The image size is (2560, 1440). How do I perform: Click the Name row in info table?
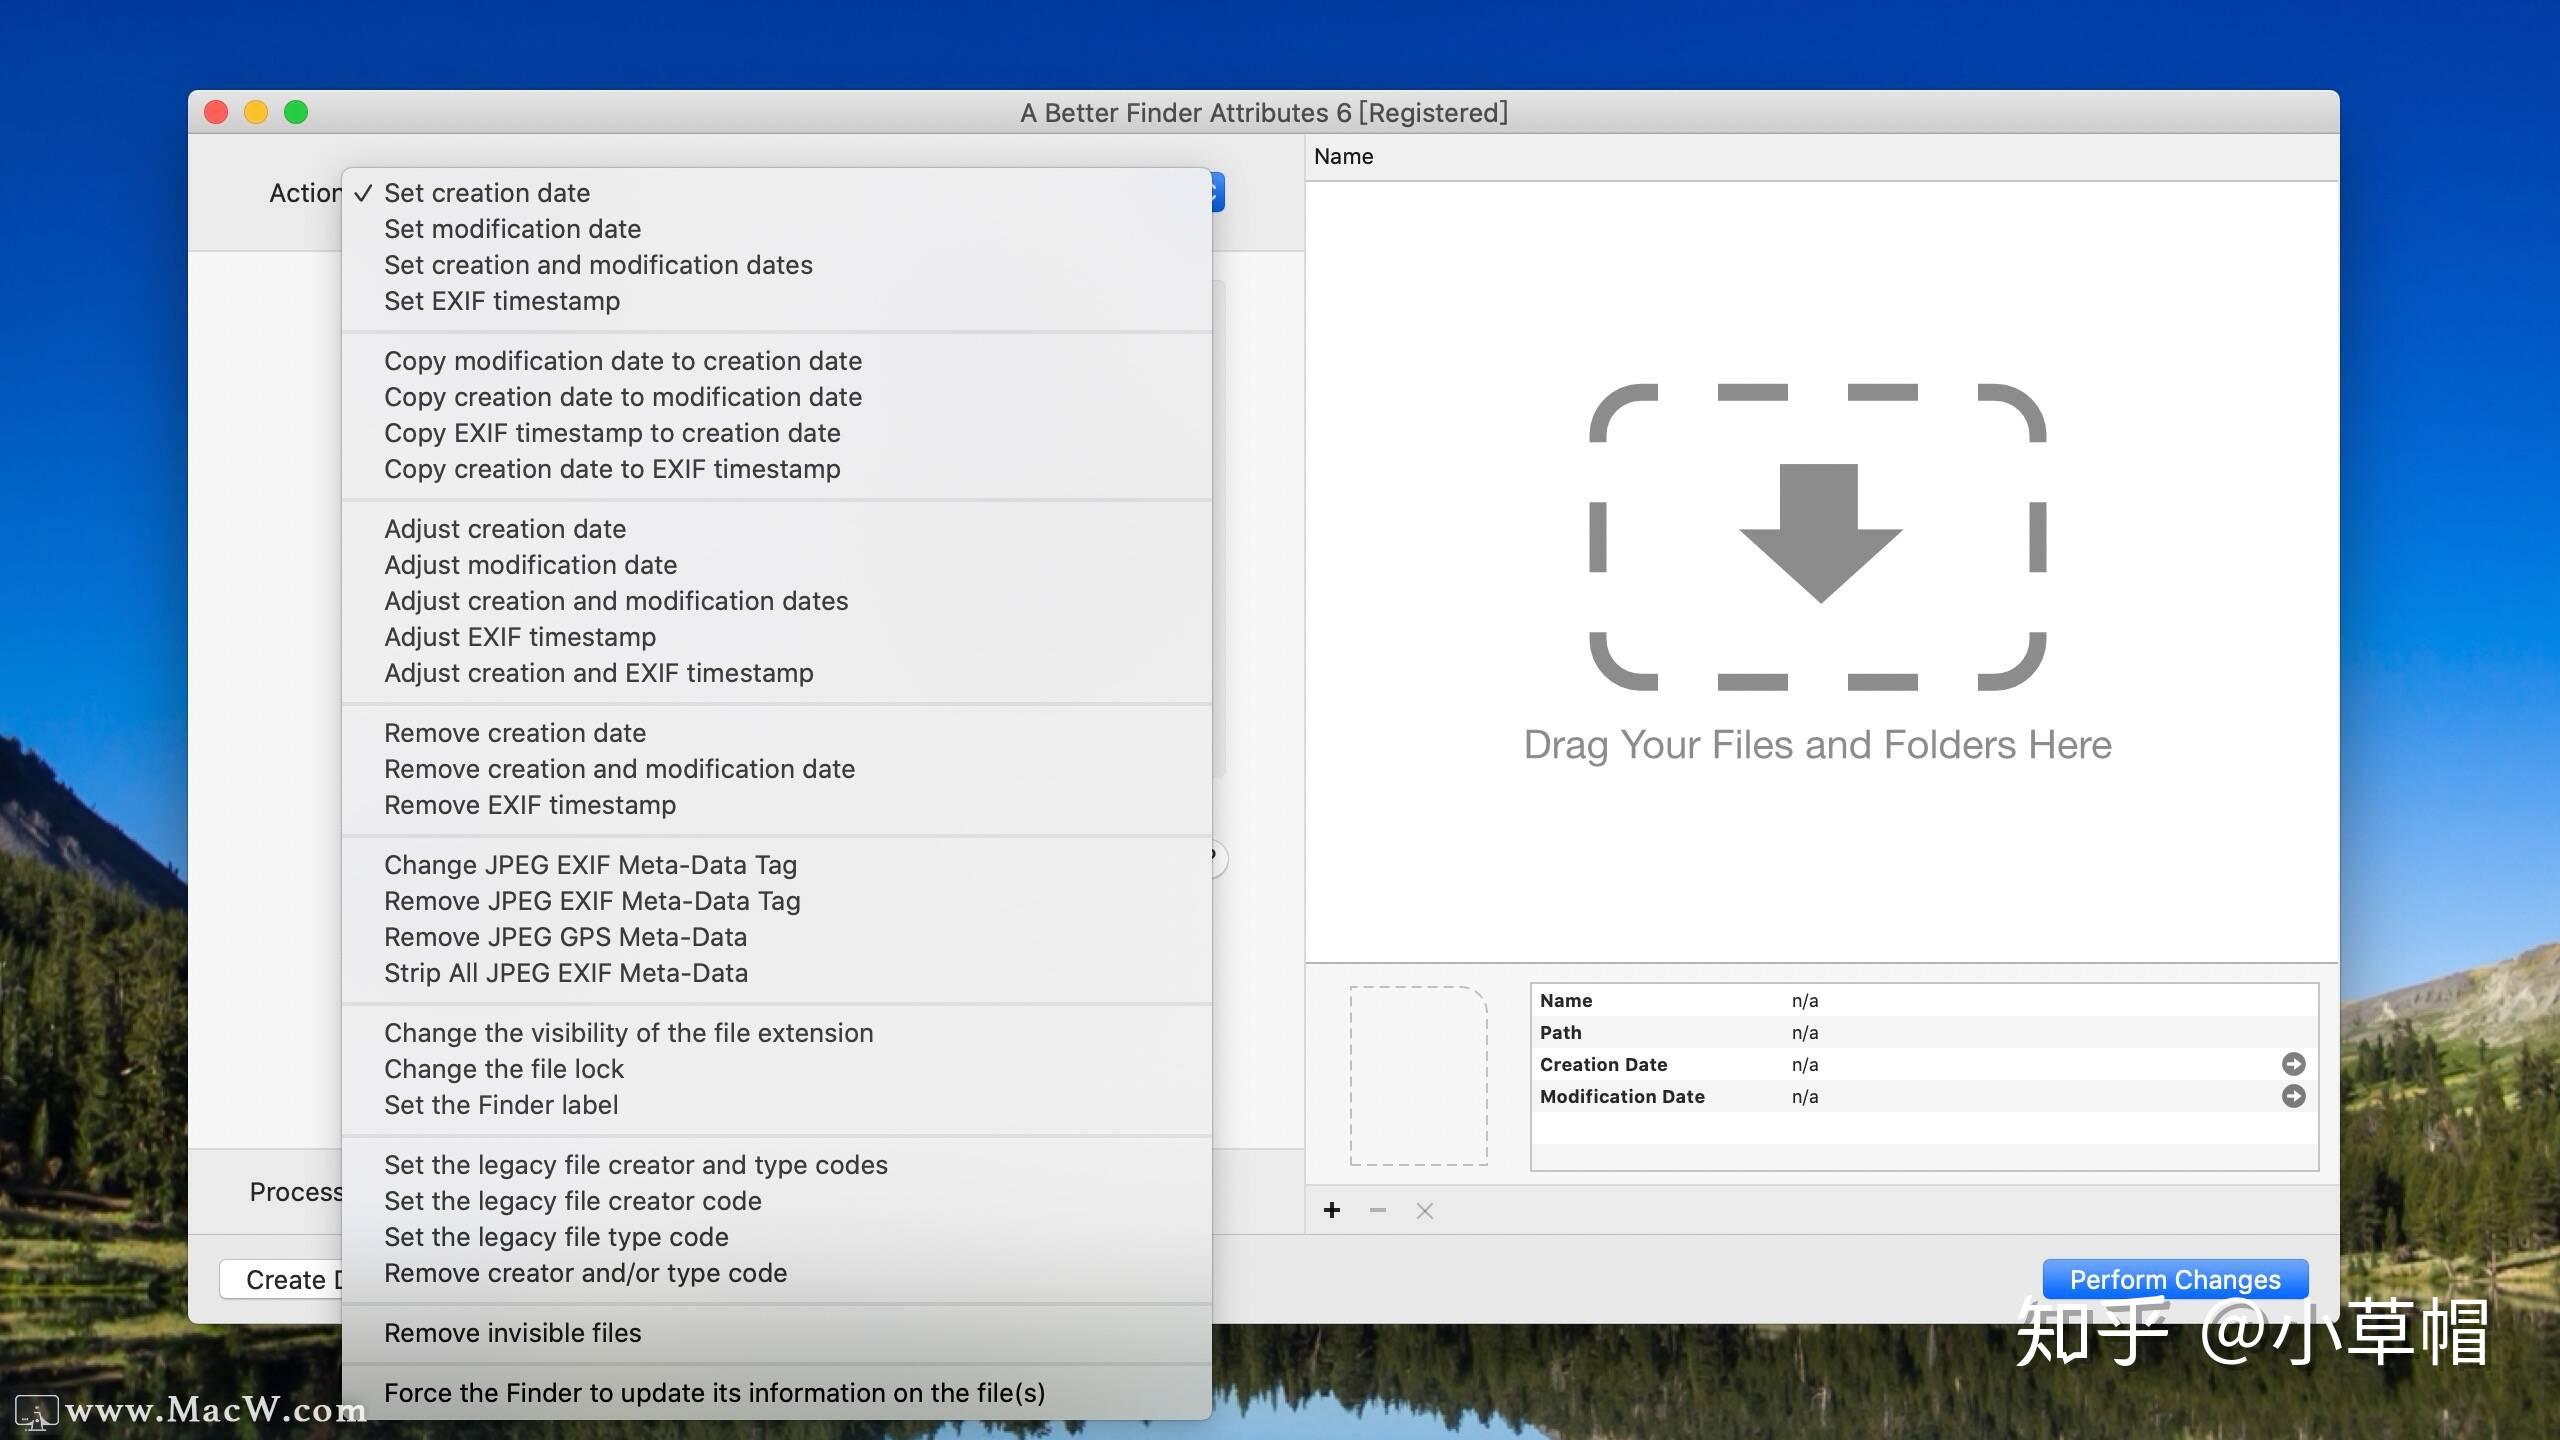click(x=1924, y=1000)
